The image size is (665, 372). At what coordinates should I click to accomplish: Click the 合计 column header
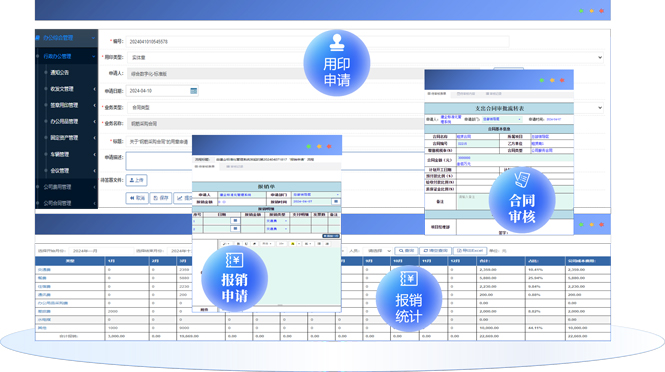click(x=501, y=261)
